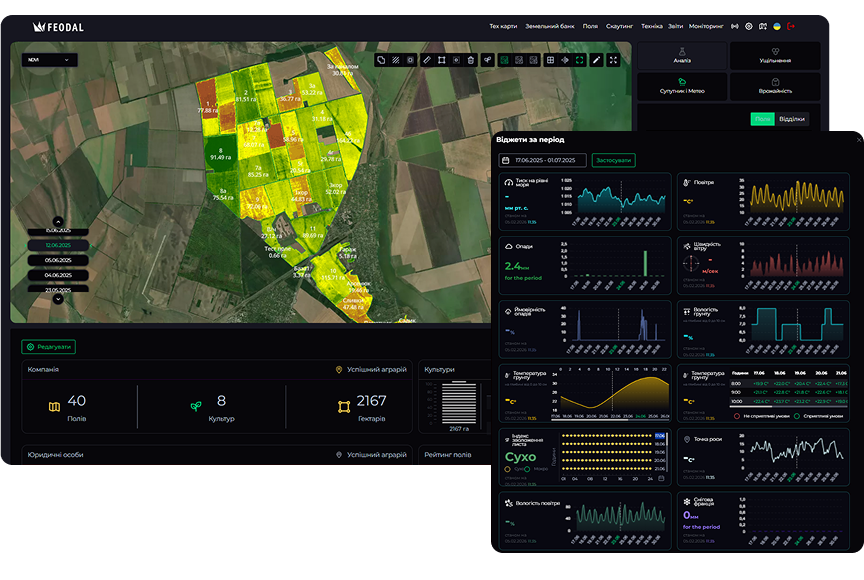Click the Редагувати button
The height and width of the screenshot is (580, 864).
click(x=48, y=347)
